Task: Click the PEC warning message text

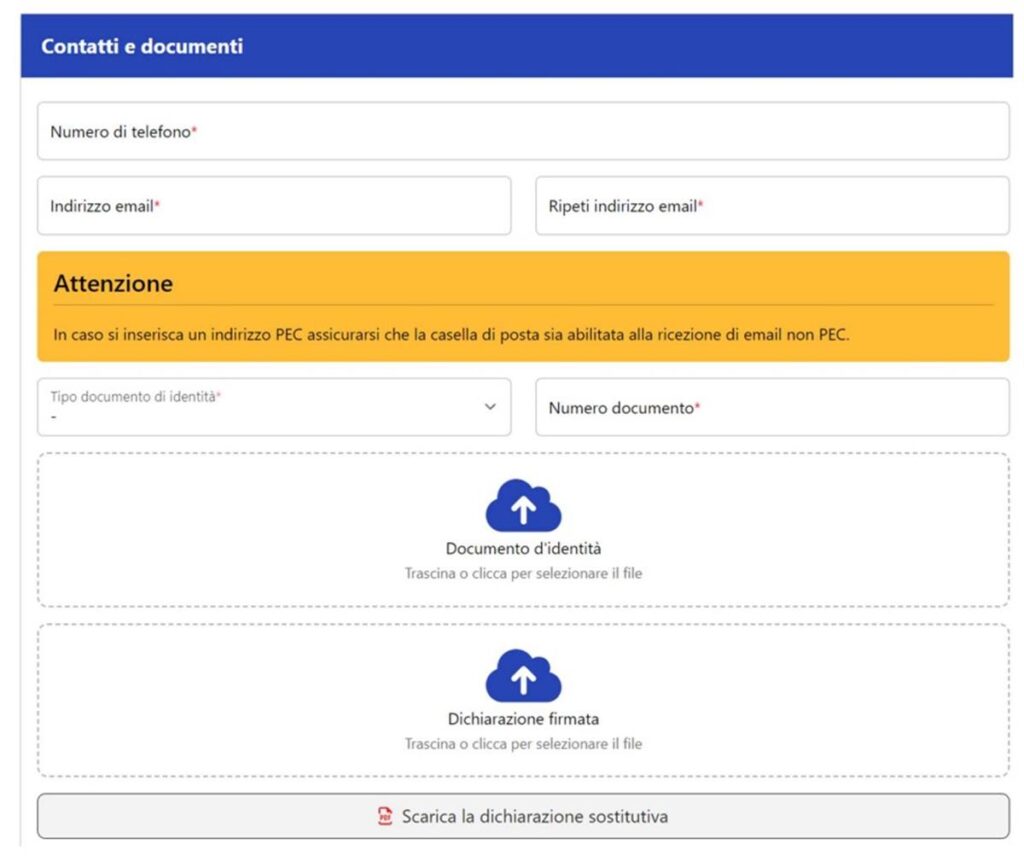Action: pyautogui.click(x=451, y=334)
